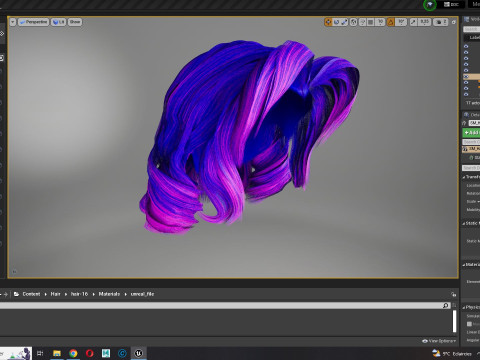
Task: Click the hair-16 folder breadcrumb
Action: click(x=79, y=294)
